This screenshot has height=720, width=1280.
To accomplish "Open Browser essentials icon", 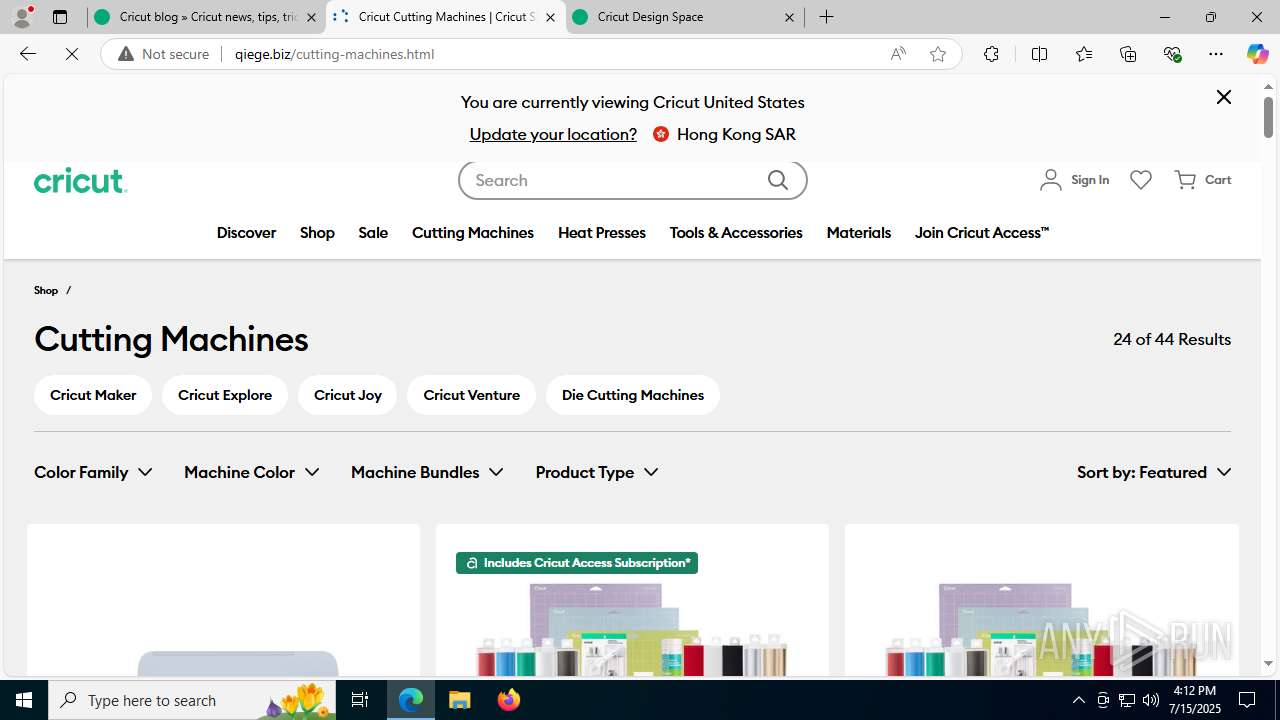I will point(1172,54).
